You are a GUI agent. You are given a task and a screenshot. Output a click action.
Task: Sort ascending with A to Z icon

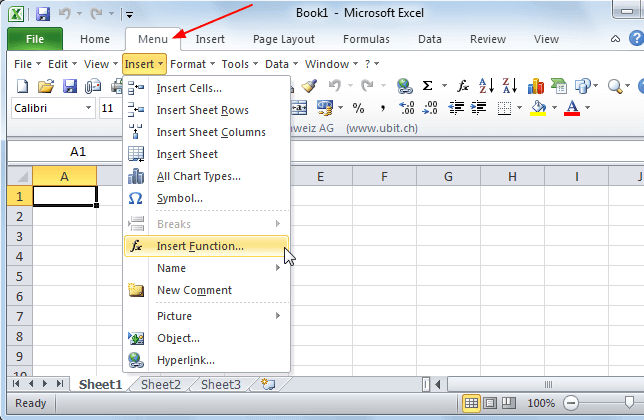486,86
